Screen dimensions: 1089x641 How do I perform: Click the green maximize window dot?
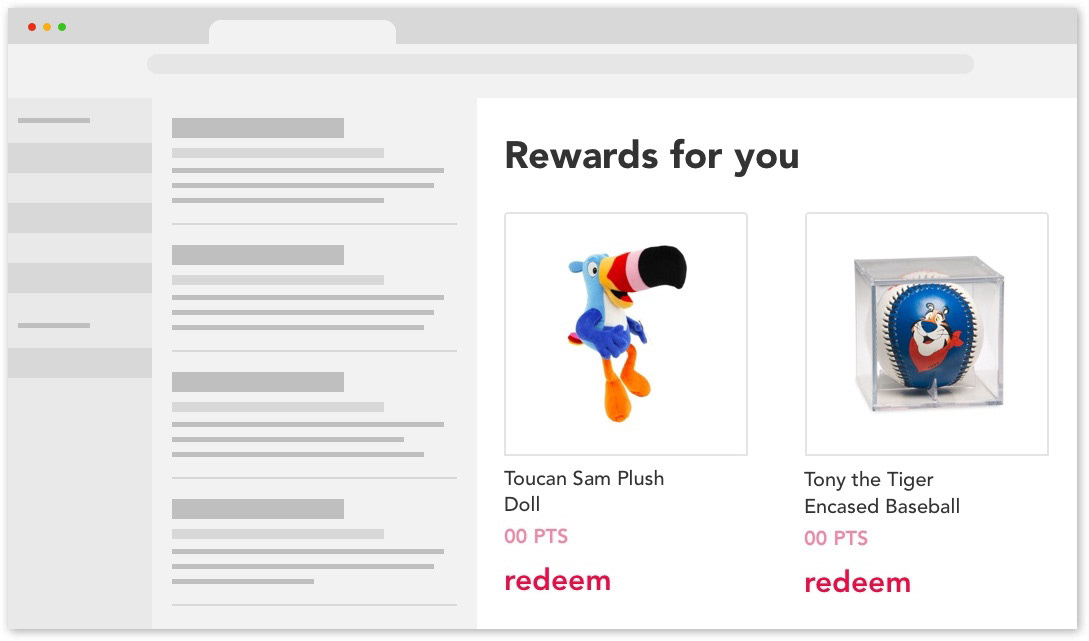click(x=63, y=27)
